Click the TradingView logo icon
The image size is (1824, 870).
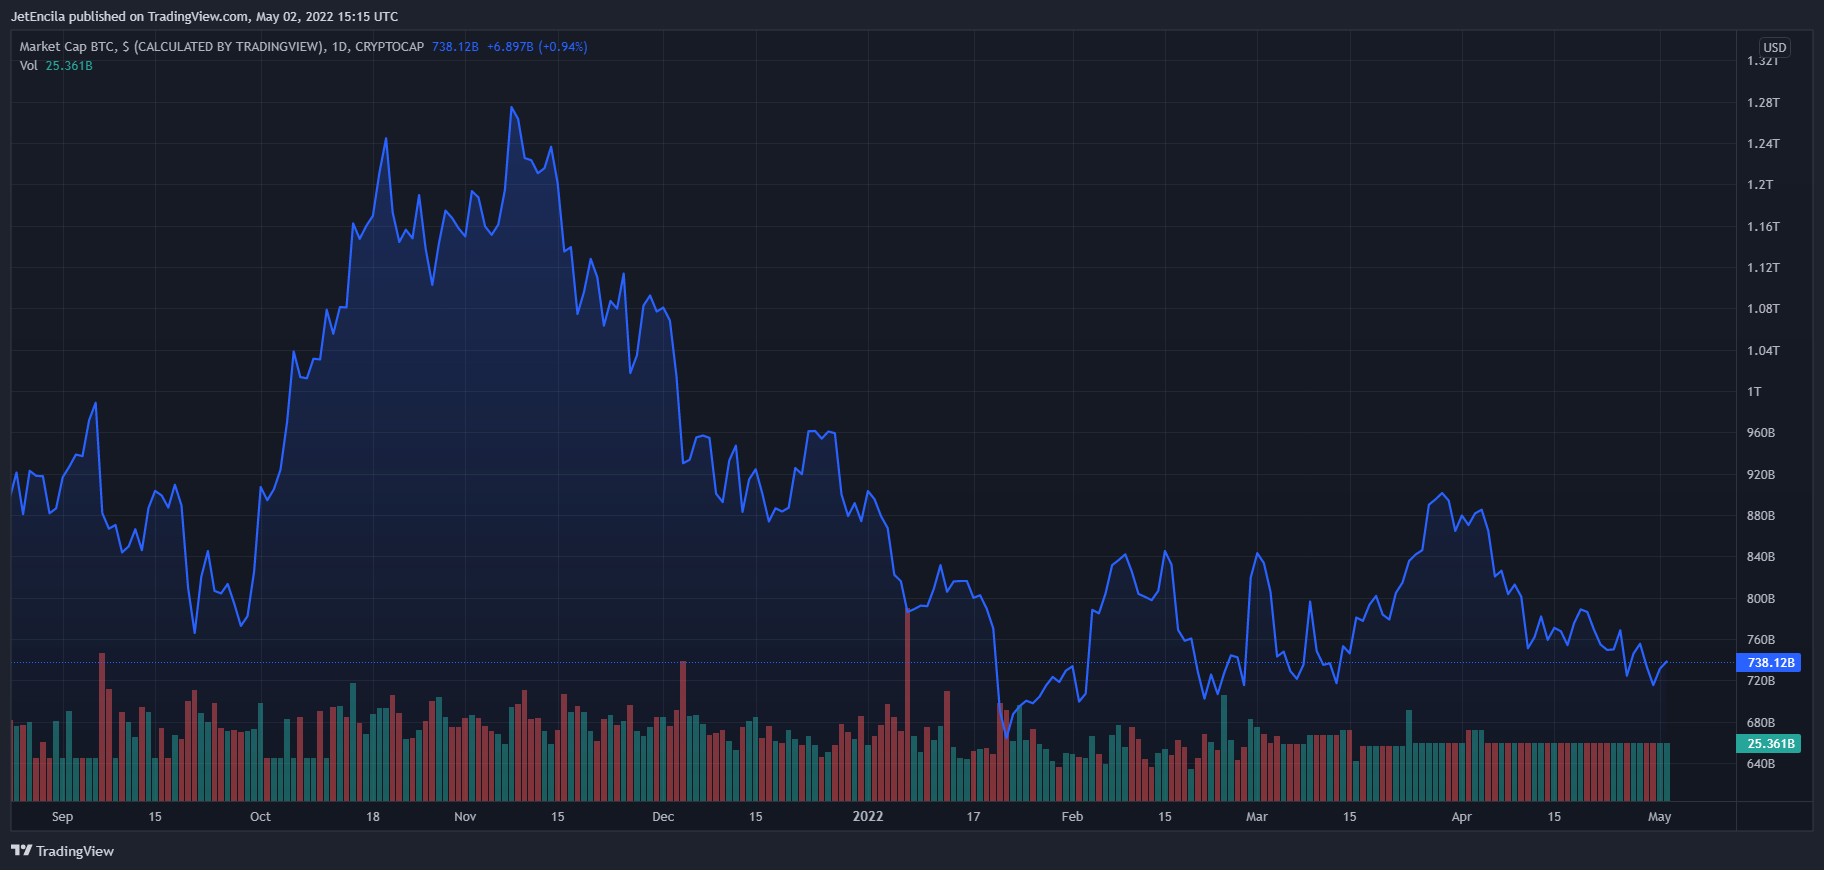(21, 851)
